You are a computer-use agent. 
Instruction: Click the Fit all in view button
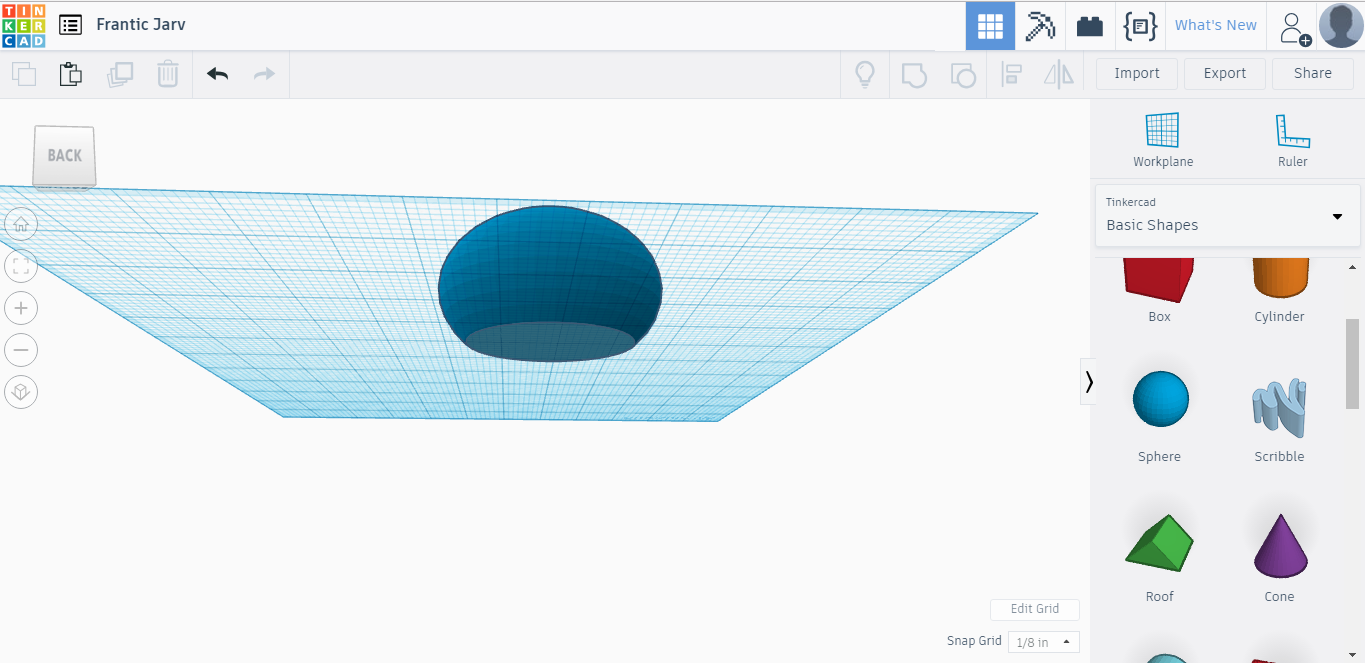[21, 265]
